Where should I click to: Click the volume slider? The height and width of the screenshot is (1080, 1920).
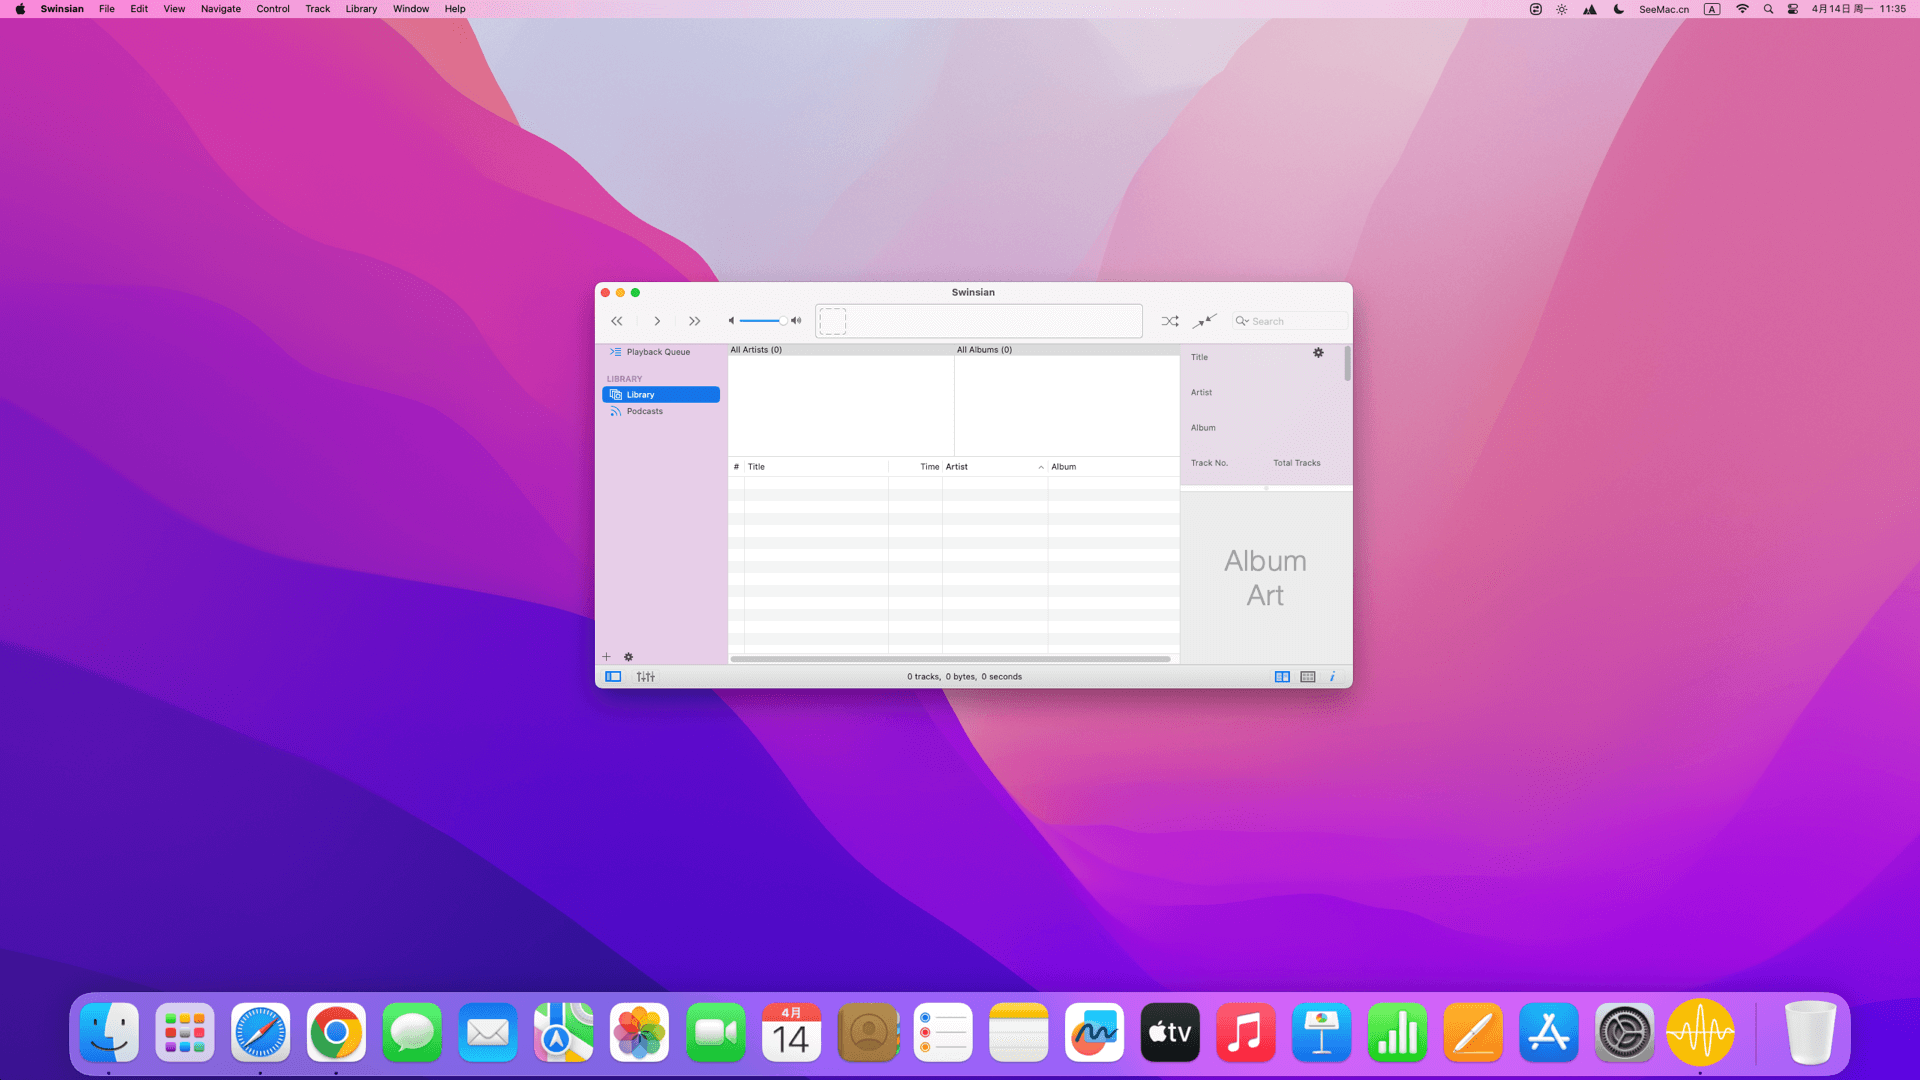click(763, 321)
